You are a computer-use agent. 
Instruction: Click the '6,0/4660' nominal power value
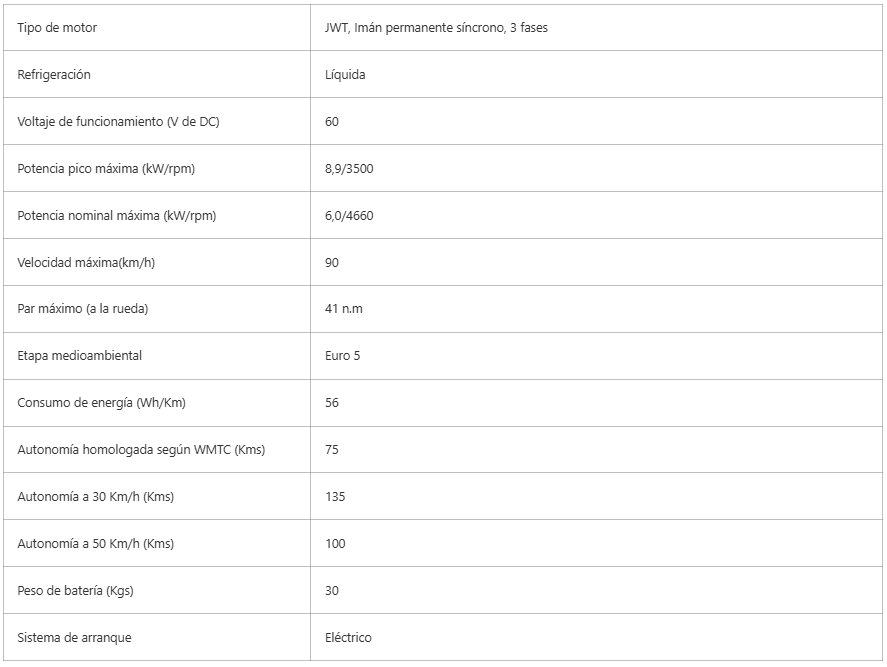(x=349, y=216)
